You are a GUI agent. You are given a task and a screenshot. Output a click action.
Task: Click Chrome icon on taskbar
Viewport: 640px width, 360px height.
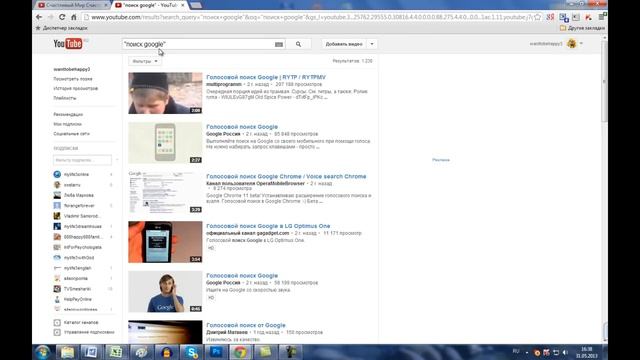(240, 352)
